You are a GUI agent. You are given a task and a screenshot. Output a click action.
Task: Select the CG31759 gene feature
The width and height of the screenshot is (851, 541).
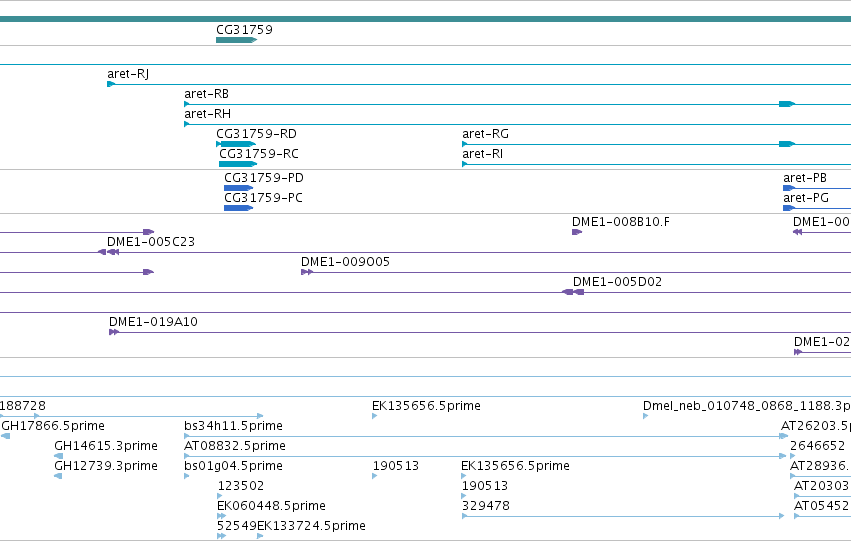pos(244,30)
